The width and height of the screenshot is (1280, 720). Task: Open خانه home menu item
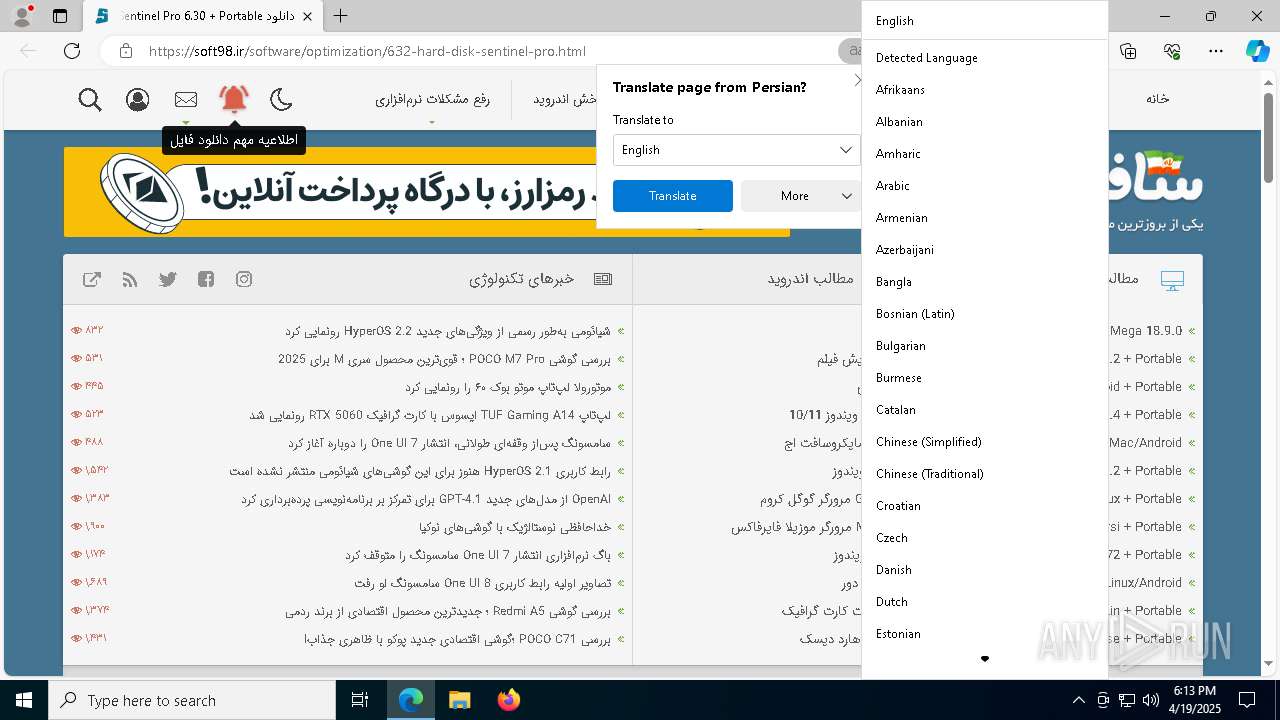1158,98
